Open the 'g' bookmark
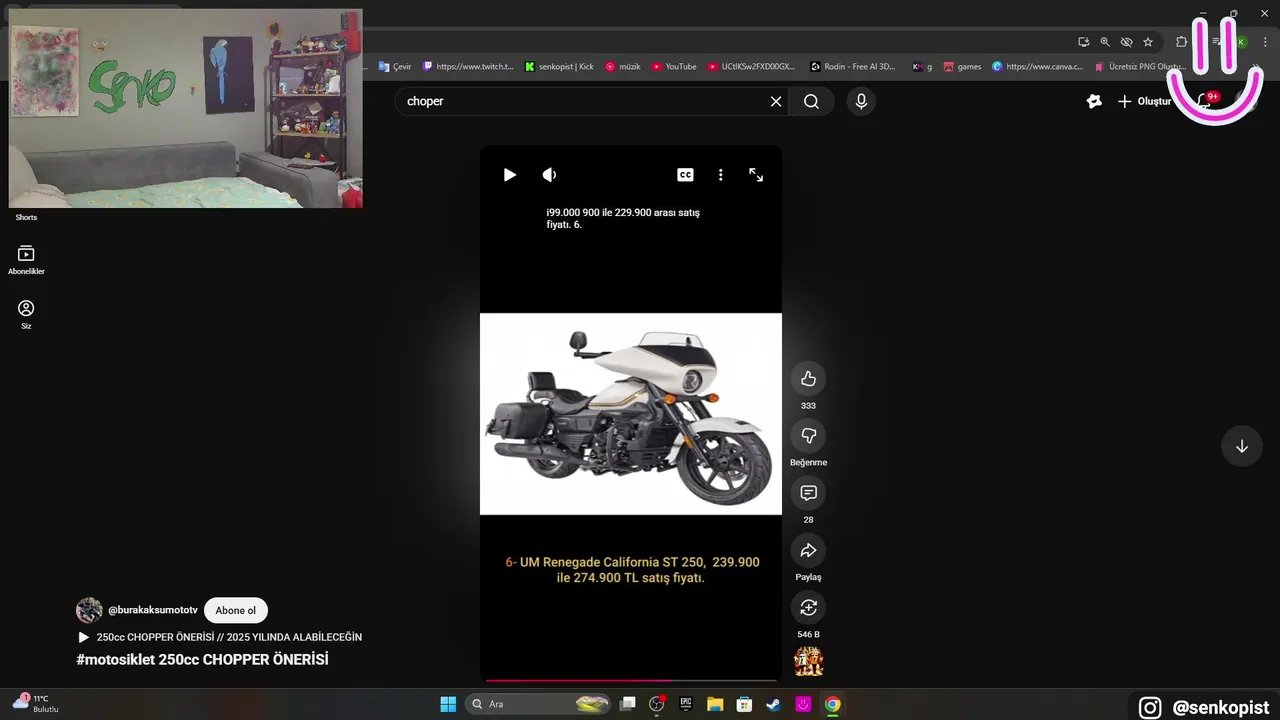 (x=922, y=66)
